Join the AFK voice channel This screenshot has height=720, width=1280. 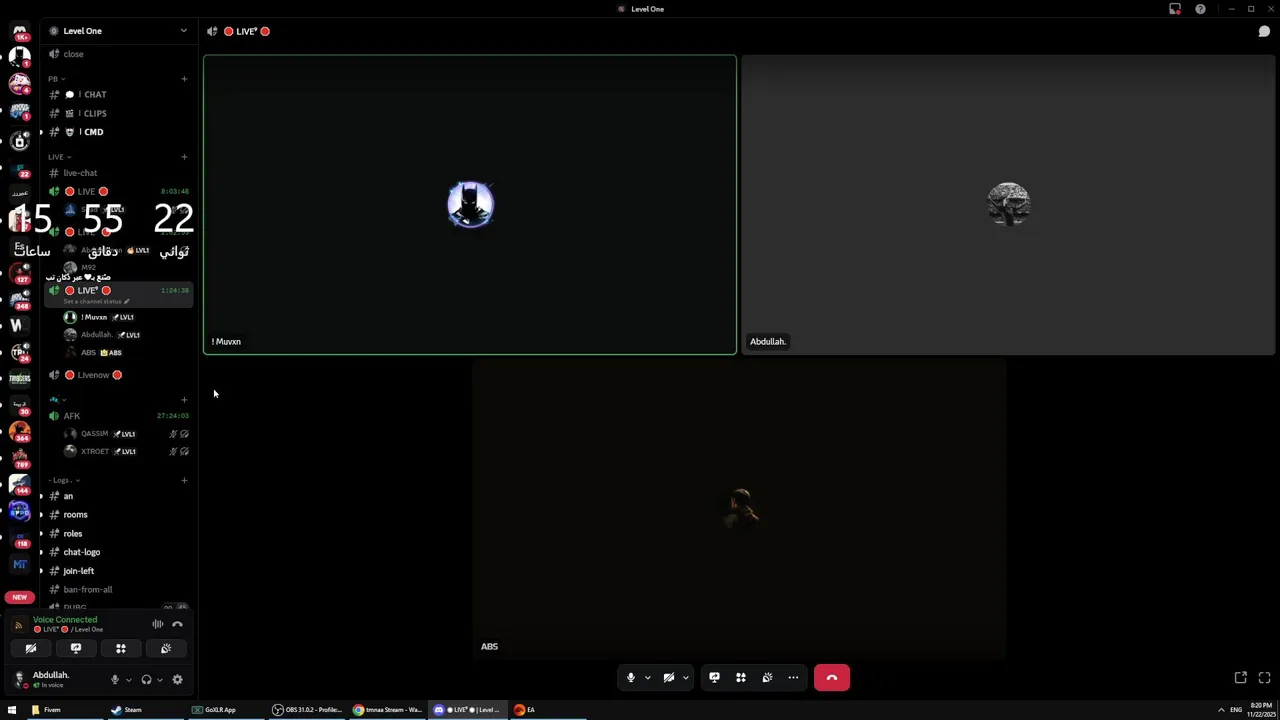(x=118, y=416)
